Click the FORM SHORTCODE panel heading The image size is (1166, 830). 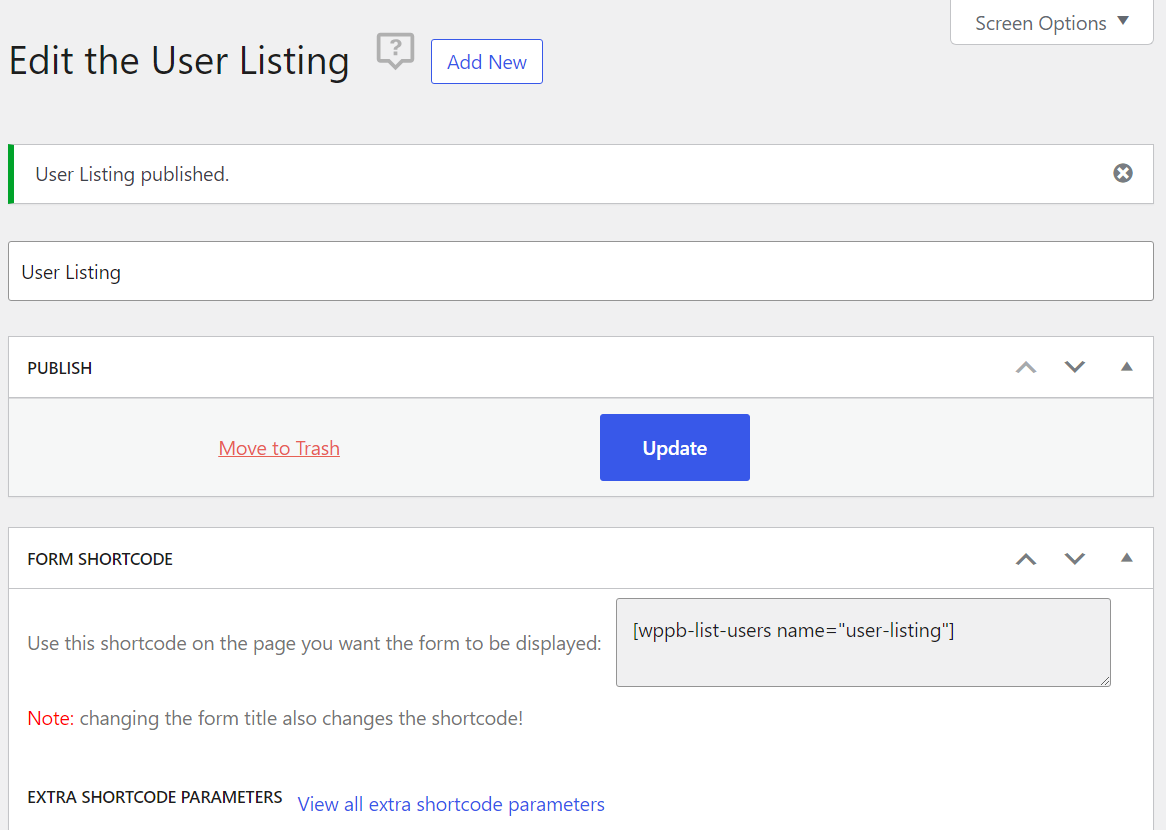click(x=100, y=559)
